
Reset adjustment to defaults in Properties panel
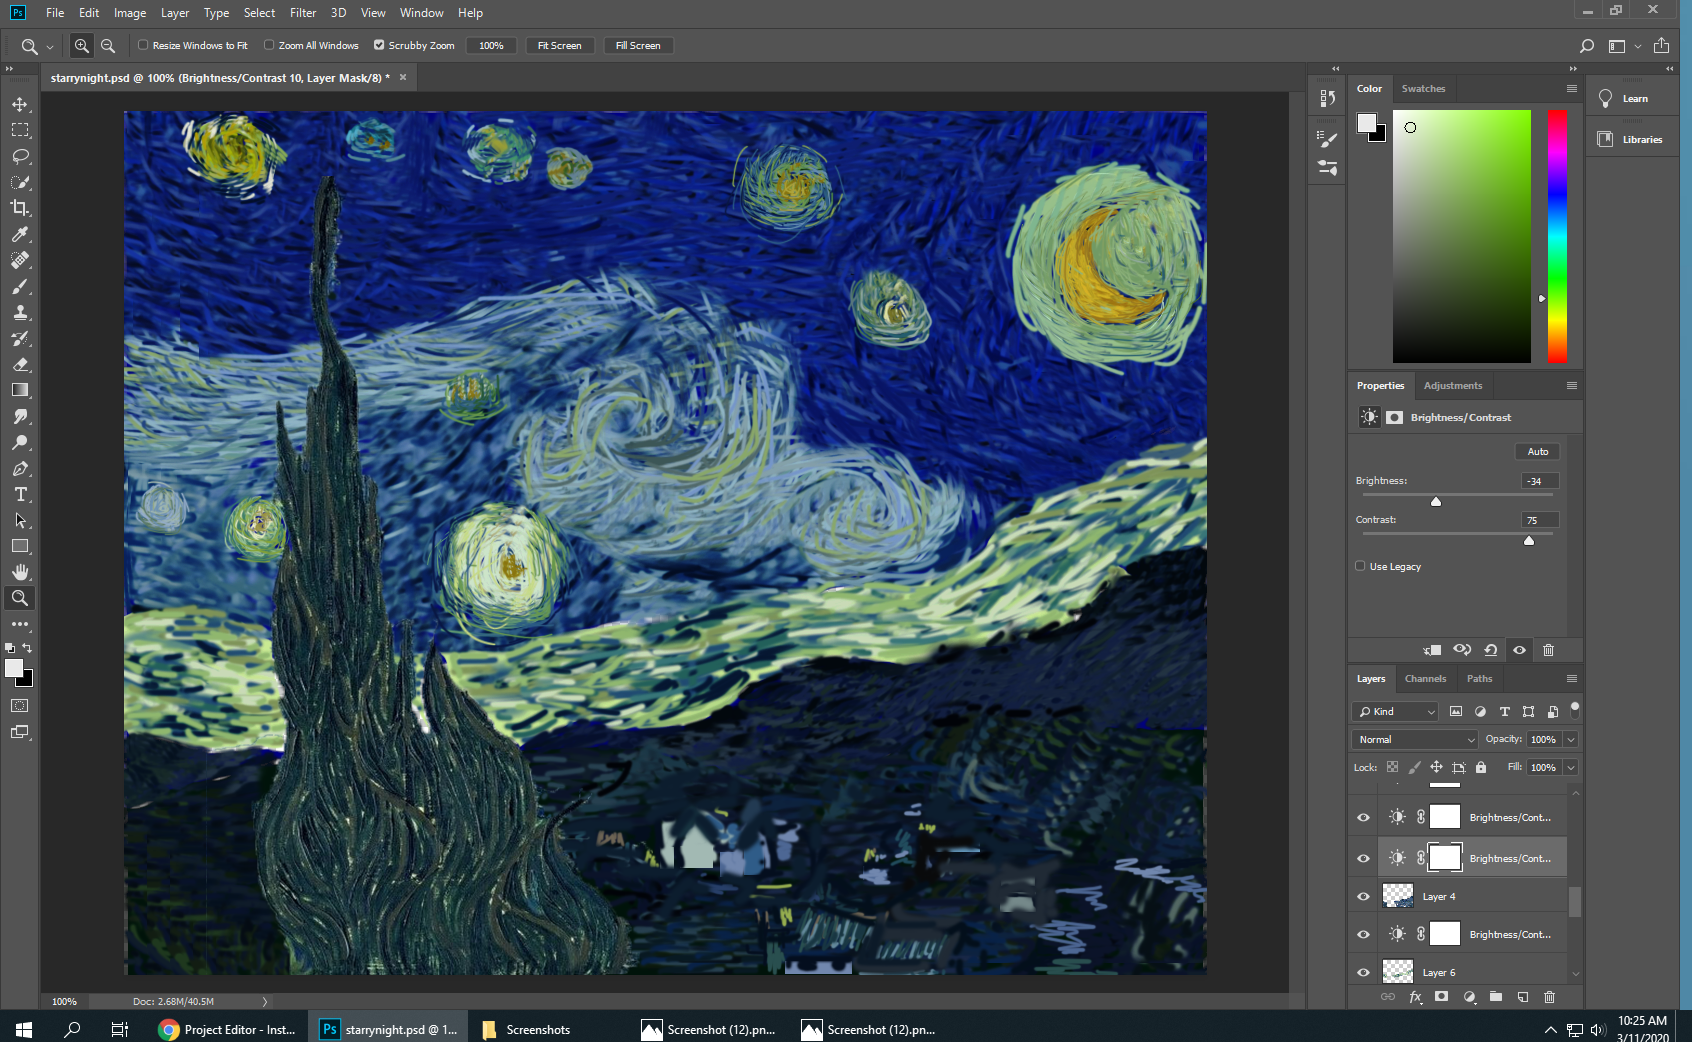1490,650
